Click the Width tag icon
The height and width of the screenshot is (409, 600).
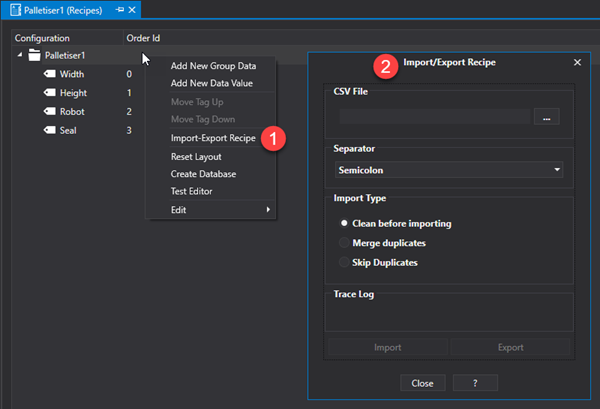click(49, 74)
